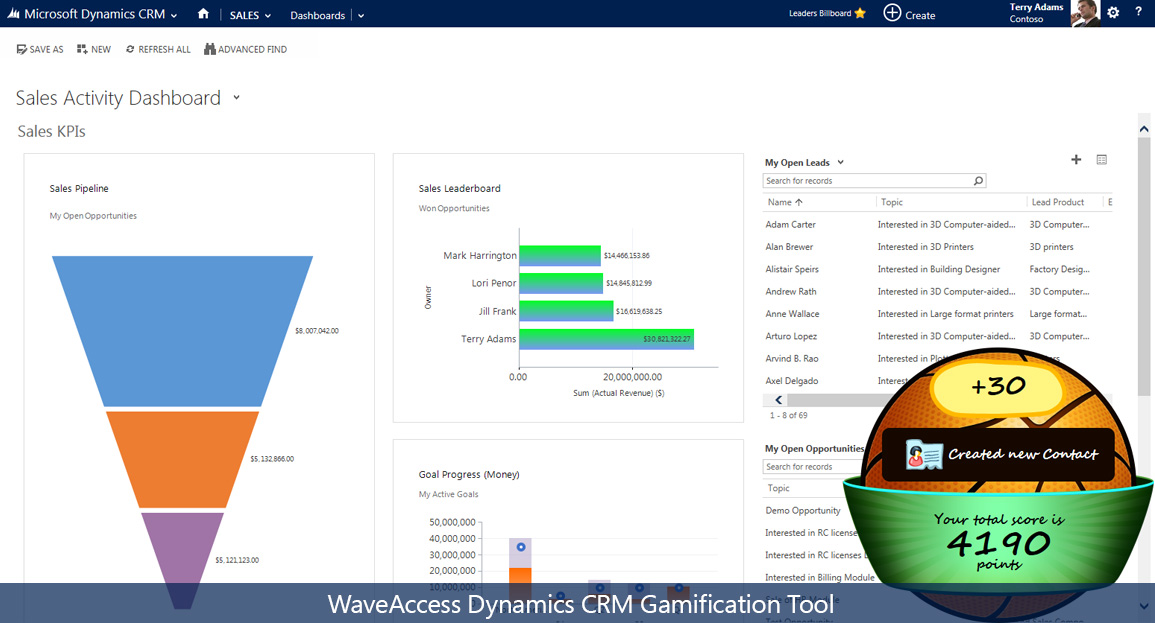1155x623 pixels.
Task: Expand the SALES area dropdown
Action: pyautogui.click(x=267, y=15)
